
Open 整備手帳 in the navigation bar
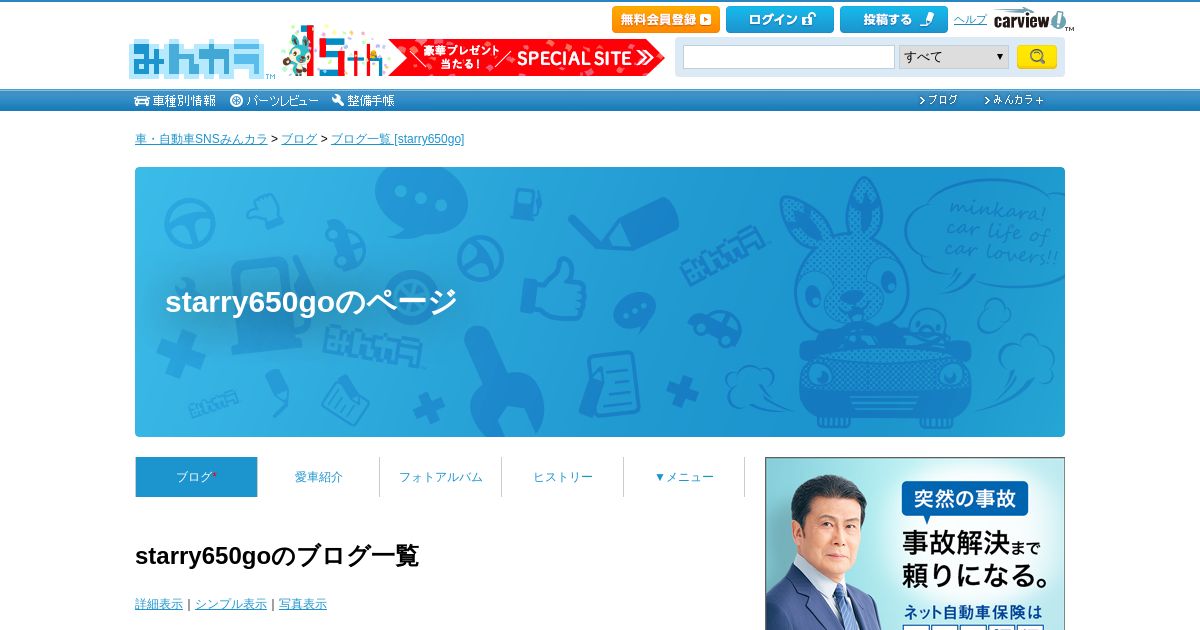[x=363, y=100]
